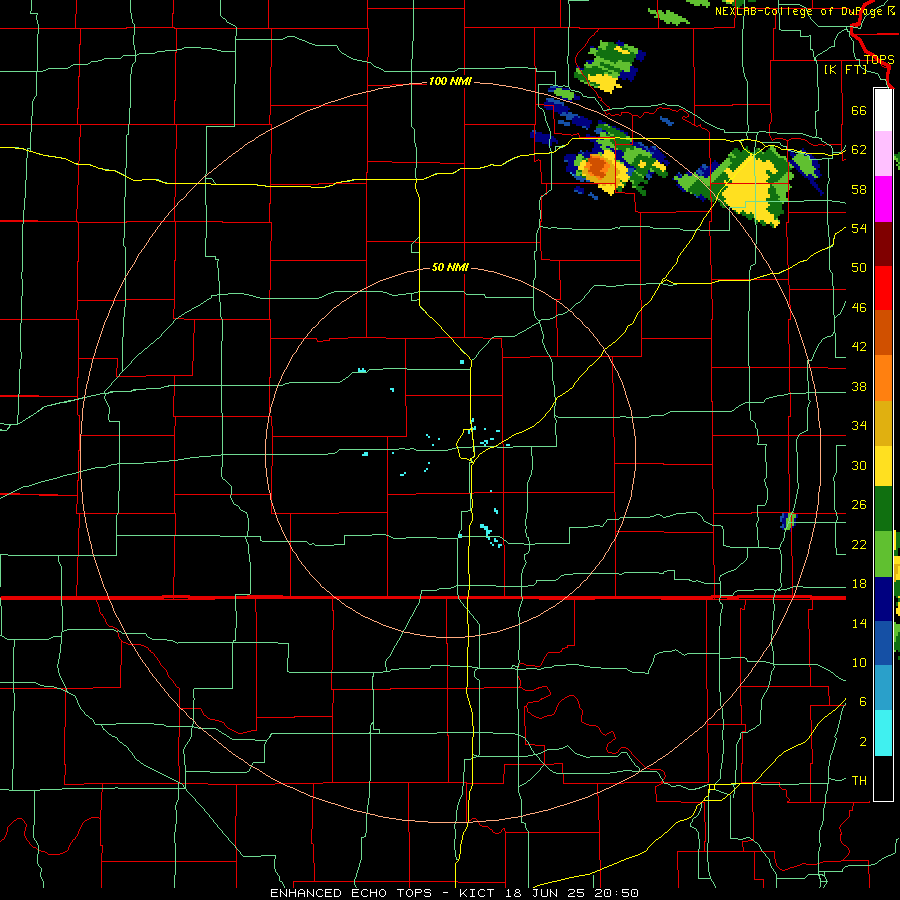900x900 pixels.
Task: Select the navy 14-18 kft legend swatch
Action: coord(883,599)
